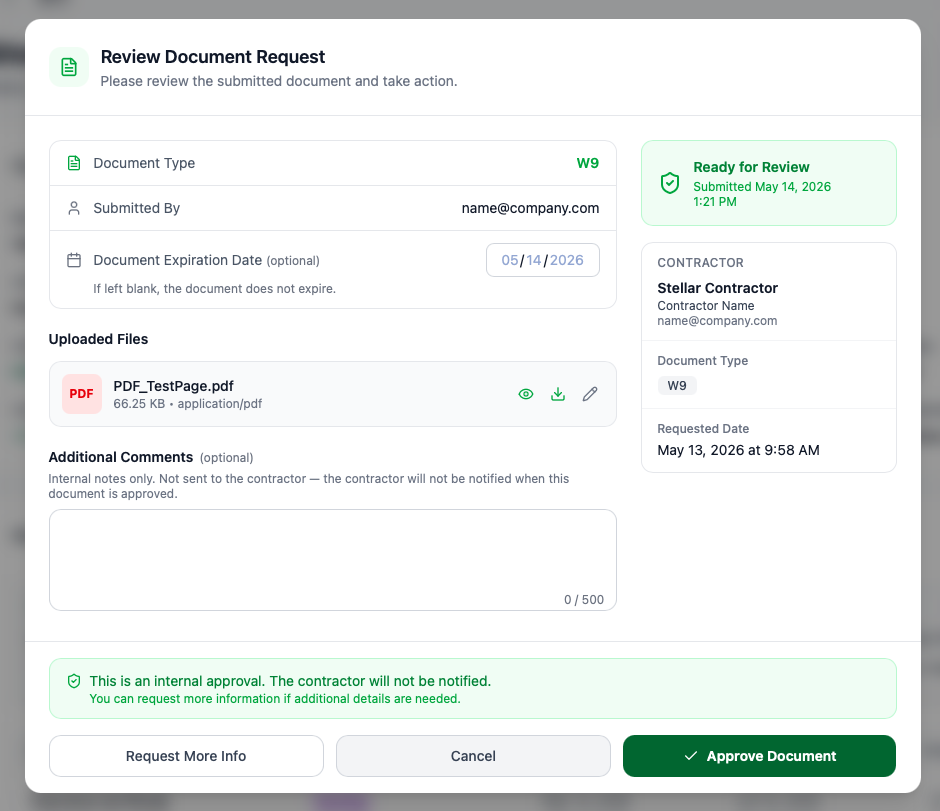Select the year 2026 in expiration date
940x811 pixels.
coord(567,260)
